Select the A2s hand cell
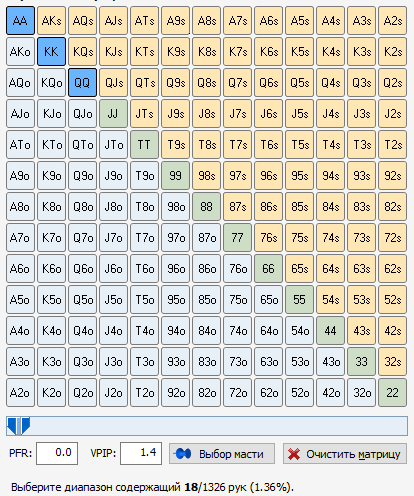This screenshot has width=414, height=496. pyautogui.click(x=393, y=21)
